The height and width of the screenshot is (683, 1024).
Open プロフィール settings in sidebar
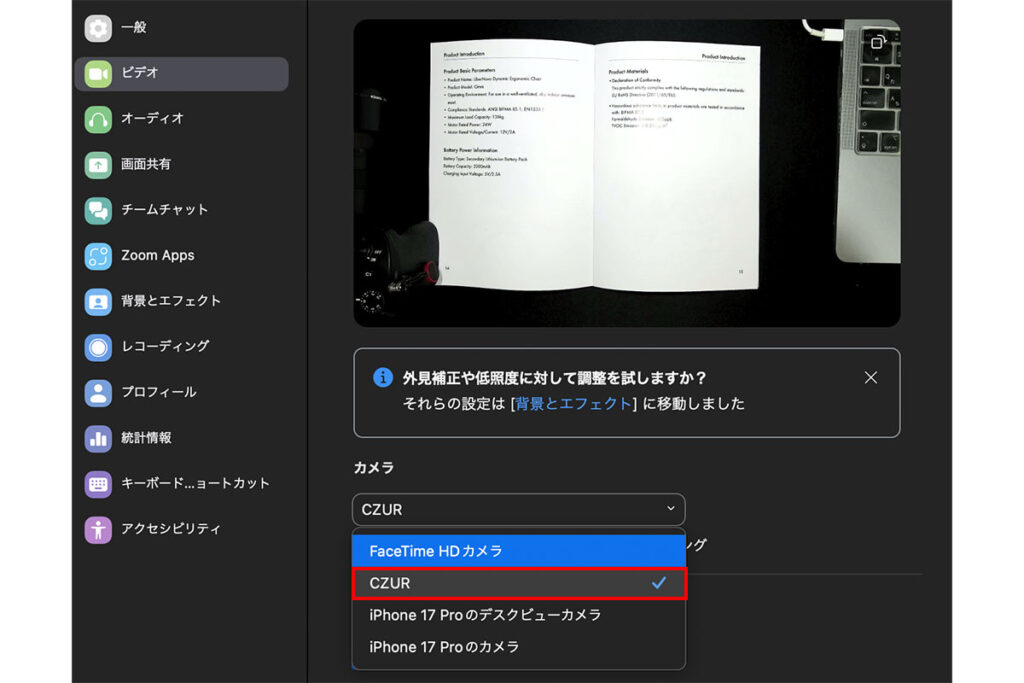158,392
